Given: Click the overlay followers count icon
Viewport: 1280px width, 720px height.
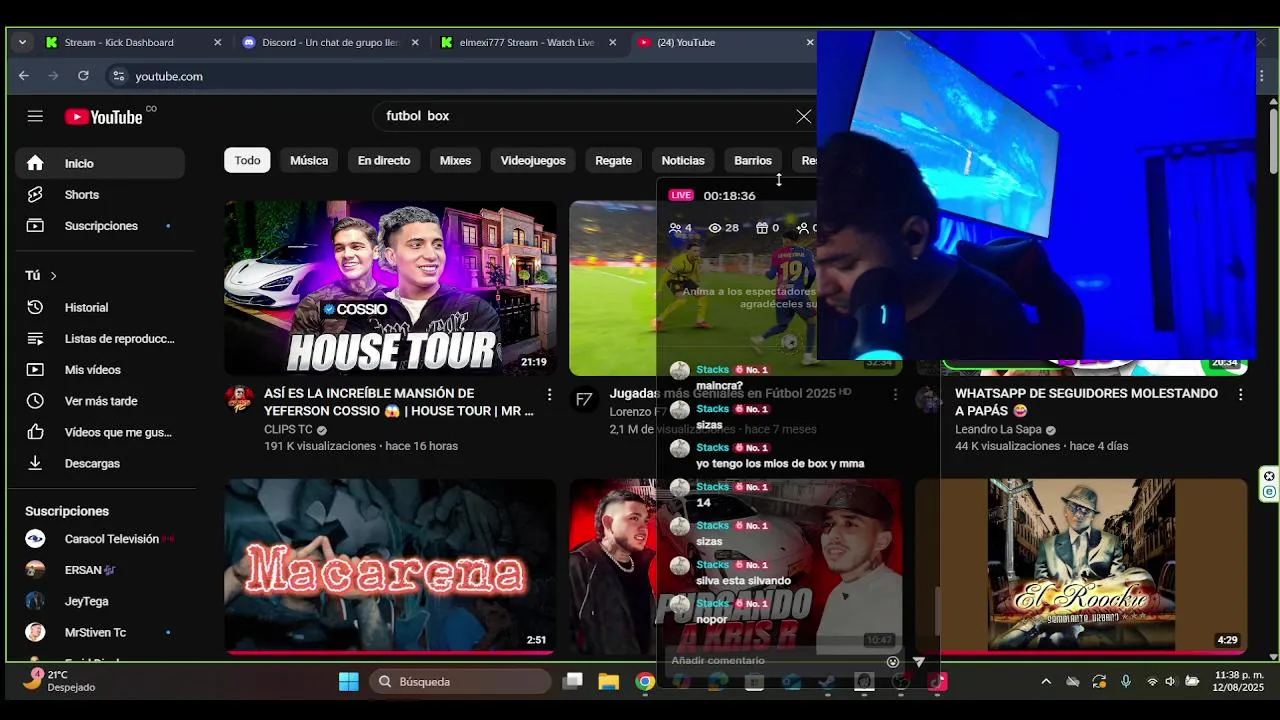Looking at the screenshot, I should tap(802, 228).
